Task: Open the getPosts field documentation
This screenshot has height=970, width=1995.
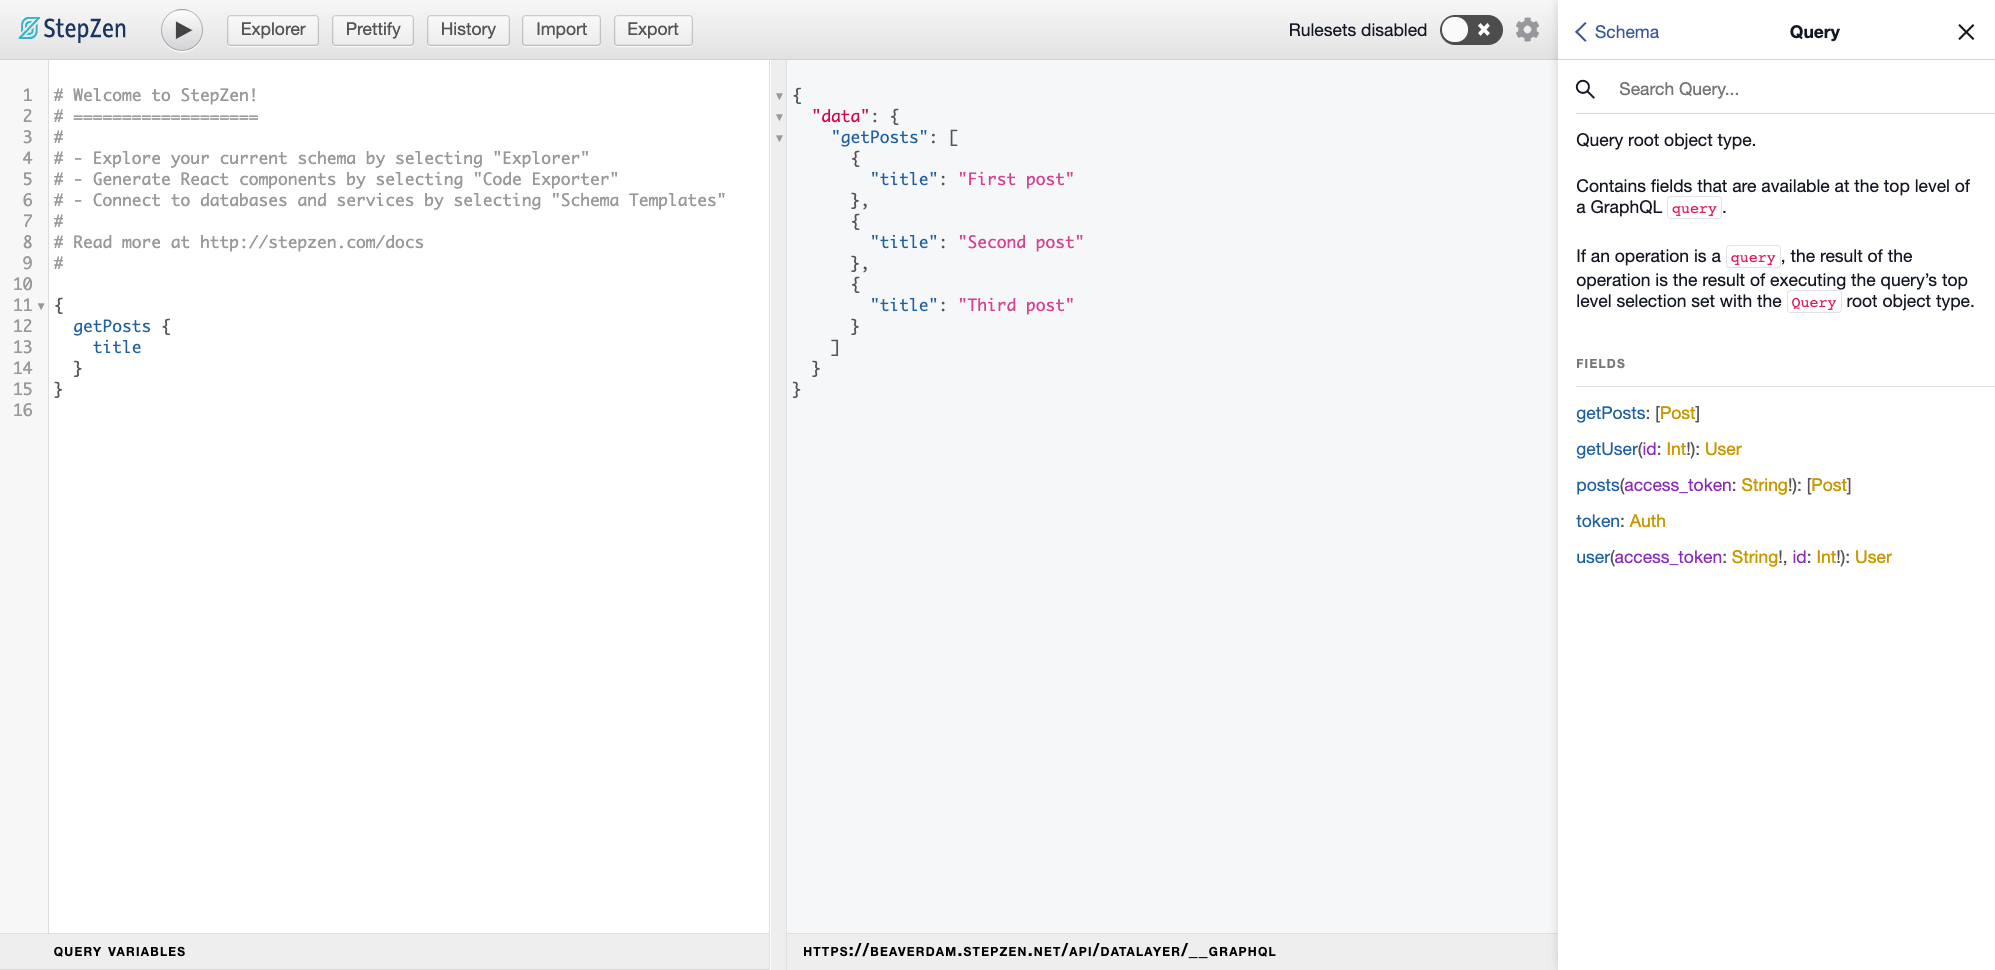Action: (1610, 413)
